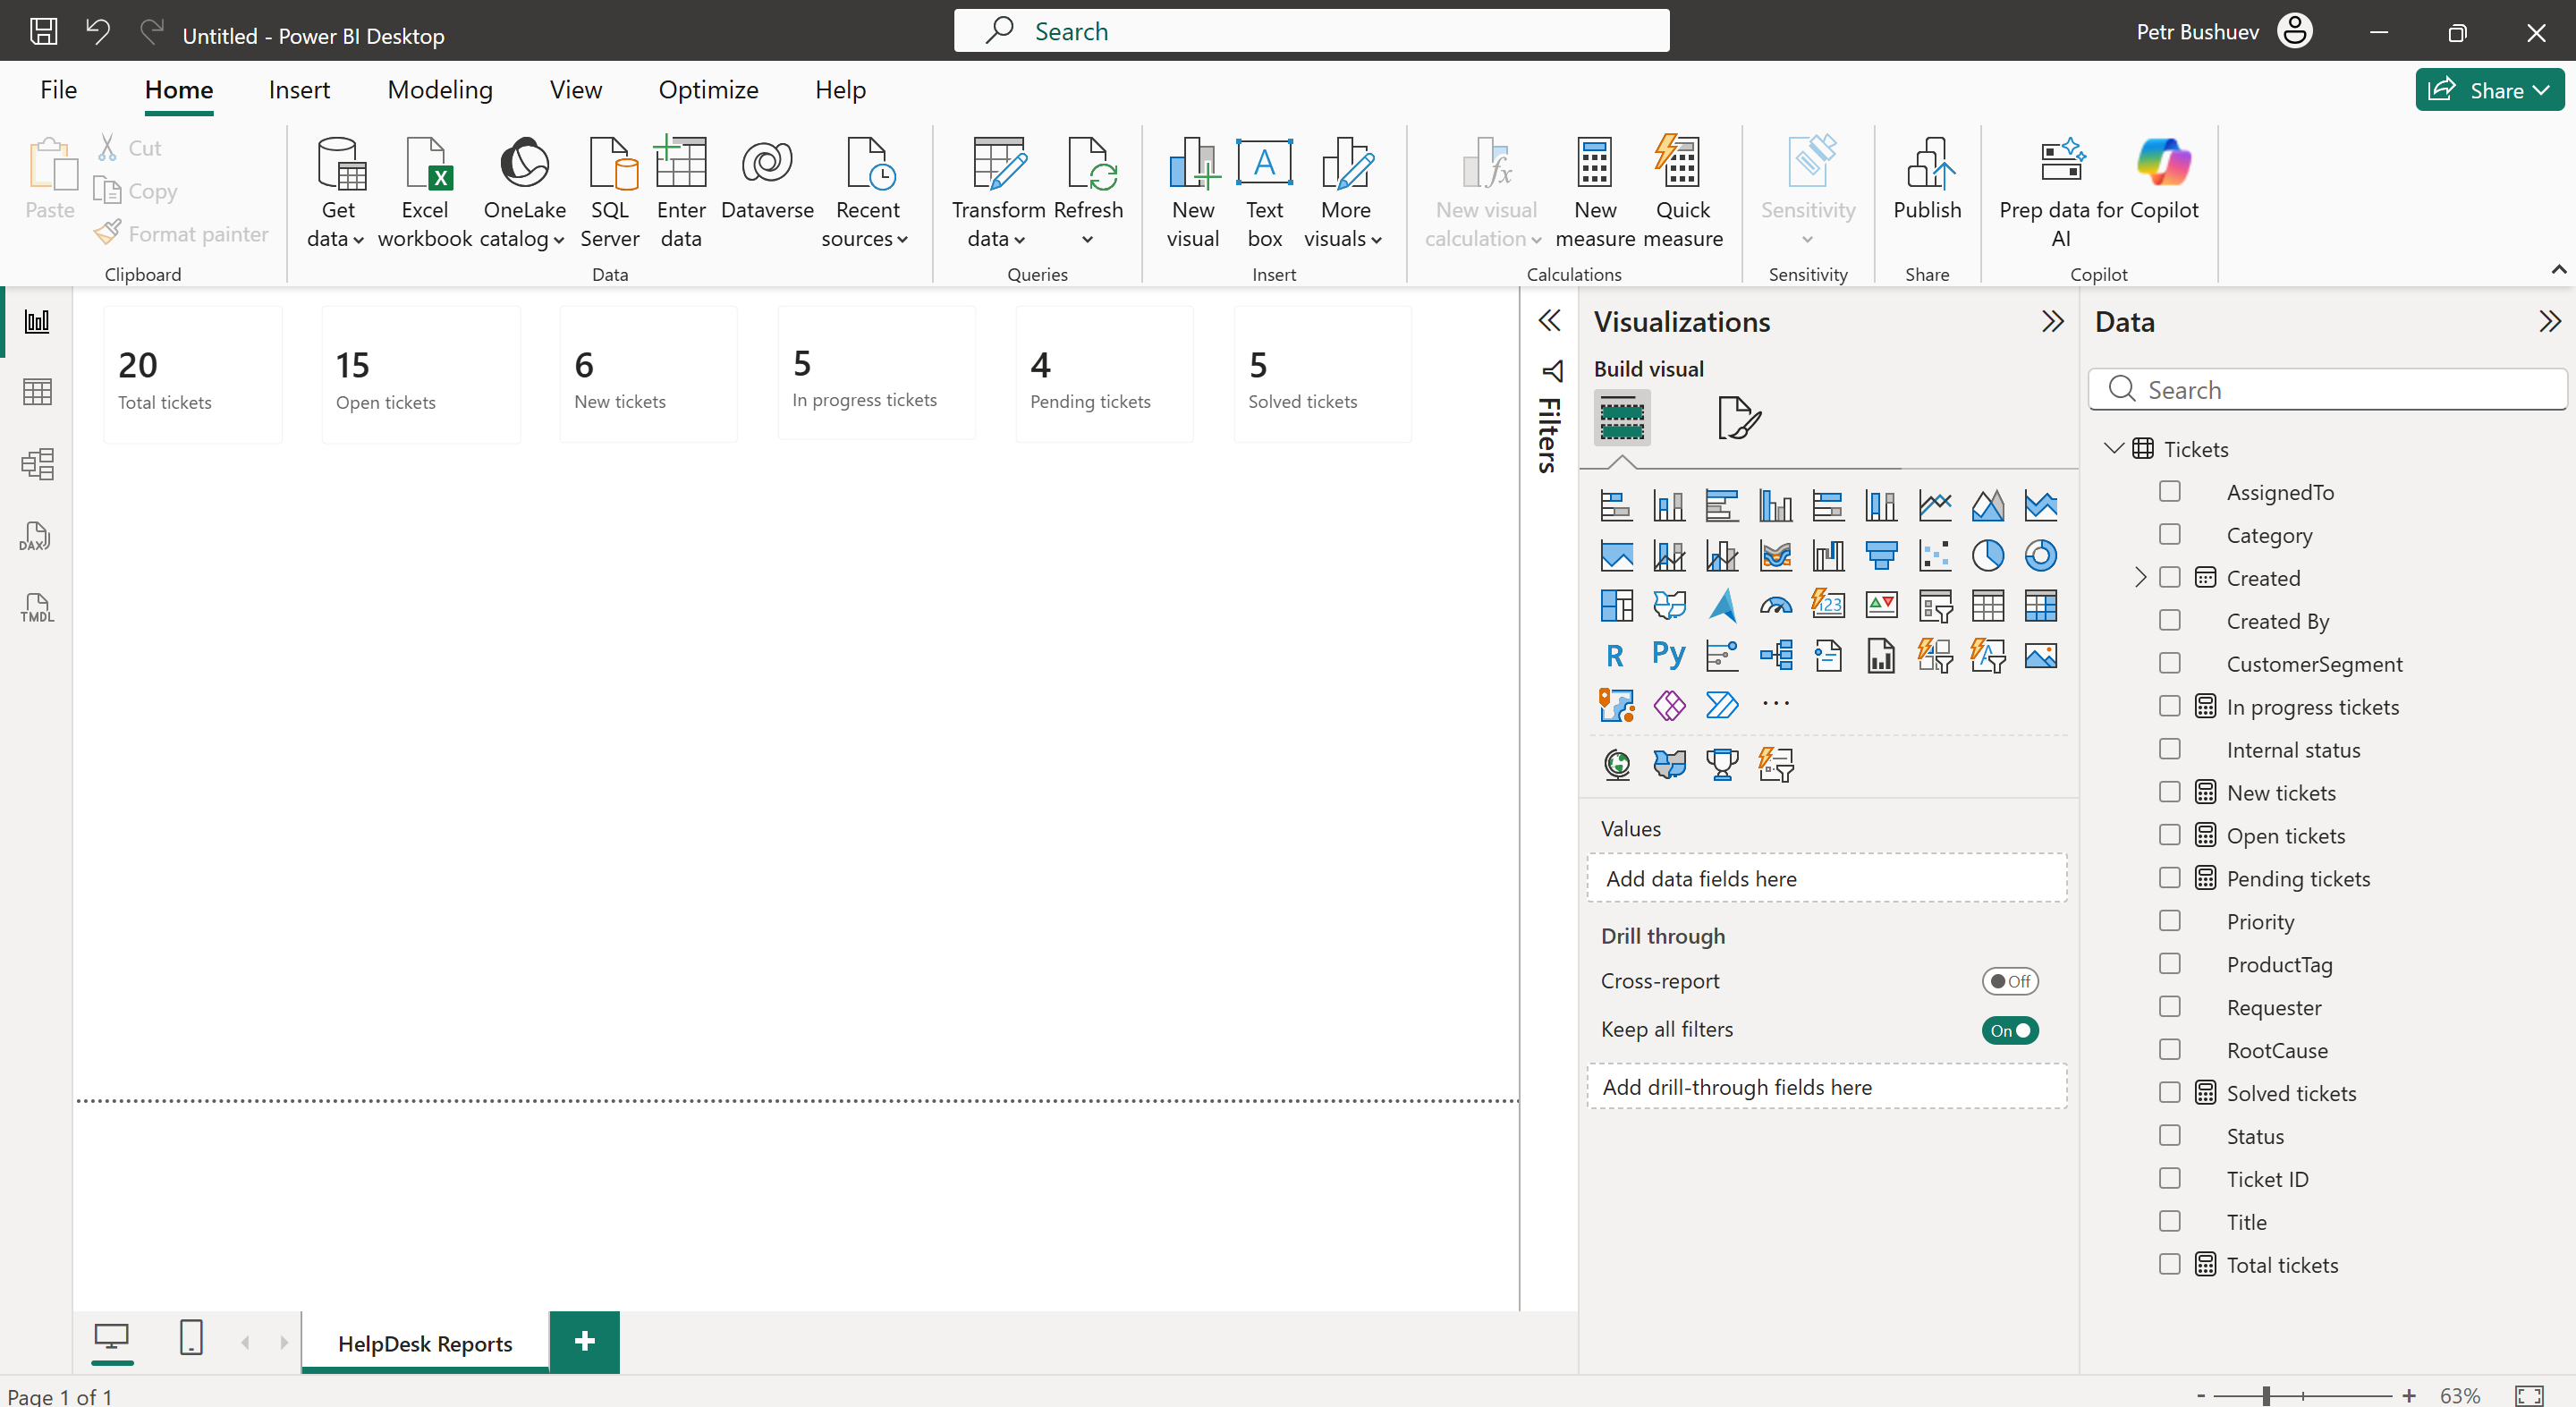Open the File menu
This screenshot has width=2576, height=1407.
[x=58, y=90]
